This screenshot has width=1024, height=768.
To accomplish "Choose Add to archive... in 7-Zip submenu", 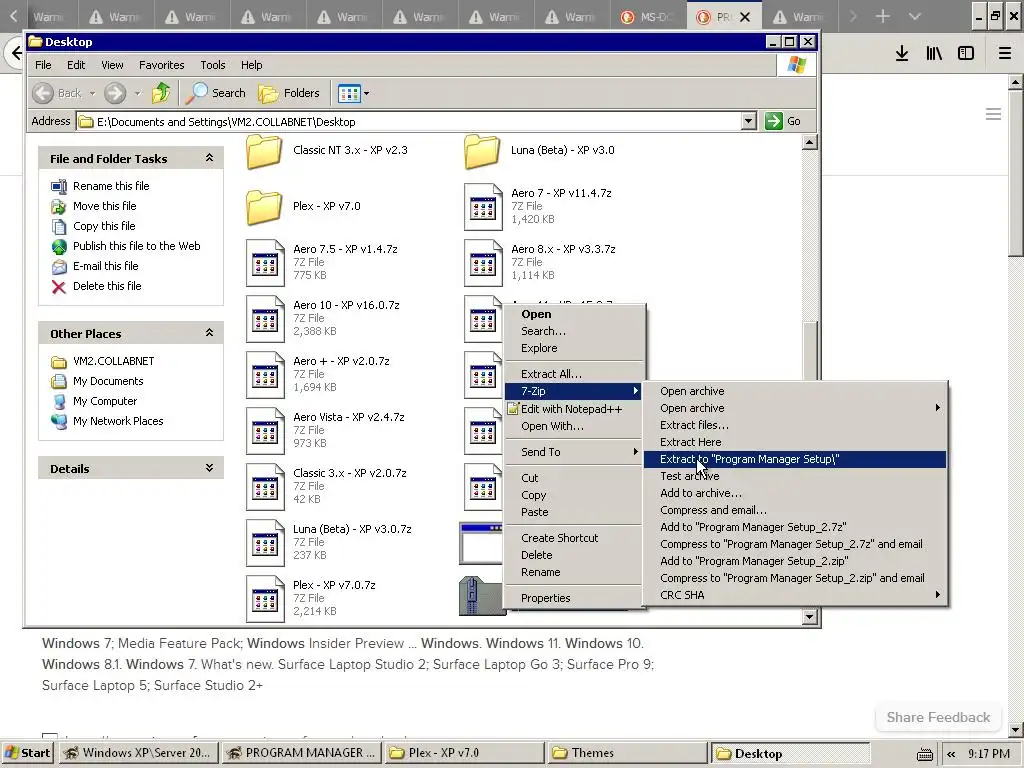I will click(x=795, y=493).
